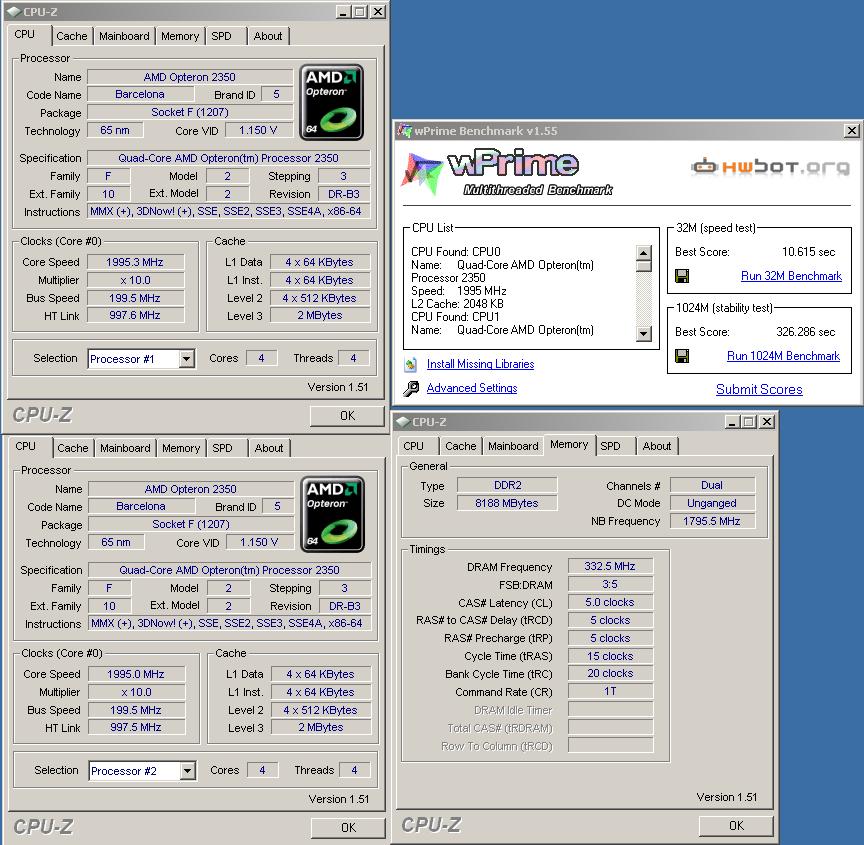Click the 1024M best score 326.286 sec
This screenshot has width=864, height=845.
pyautogui.click(x=806, y=332)
